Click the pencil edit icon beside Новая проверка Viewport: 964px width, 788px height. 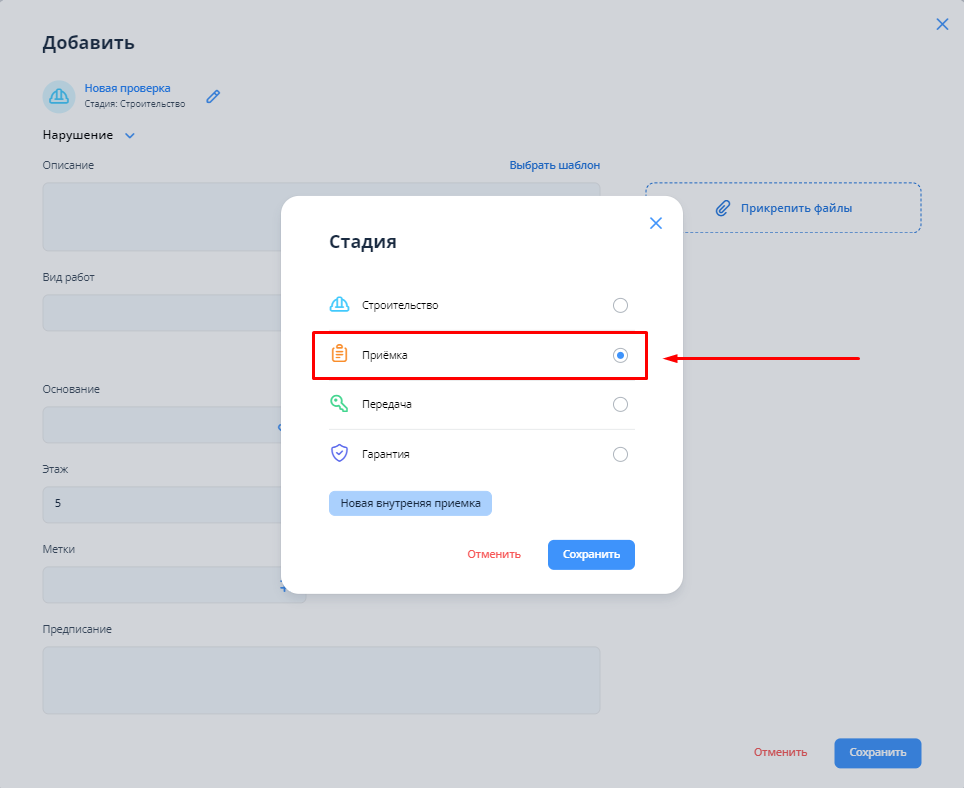[x=213, y=97]
